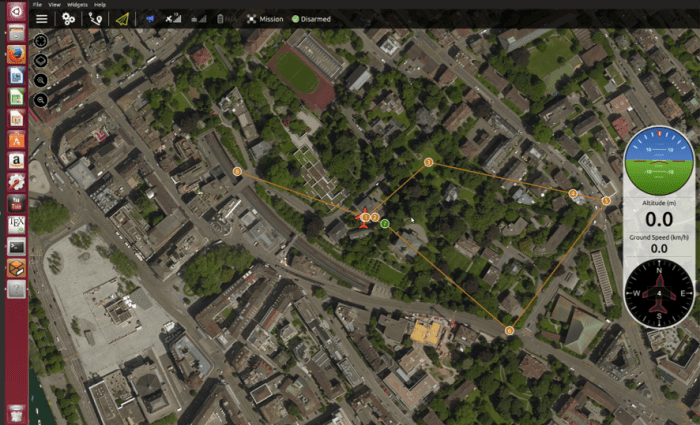Toggle the Disarmed arming status
The height and width of the screenshot is (425, 700).
(x=312, y=18)
